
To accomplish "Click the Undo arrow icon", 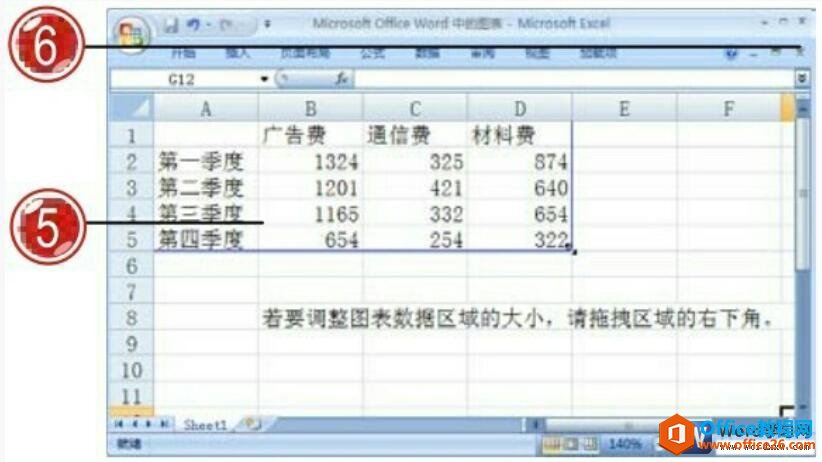I will point(193,25).
